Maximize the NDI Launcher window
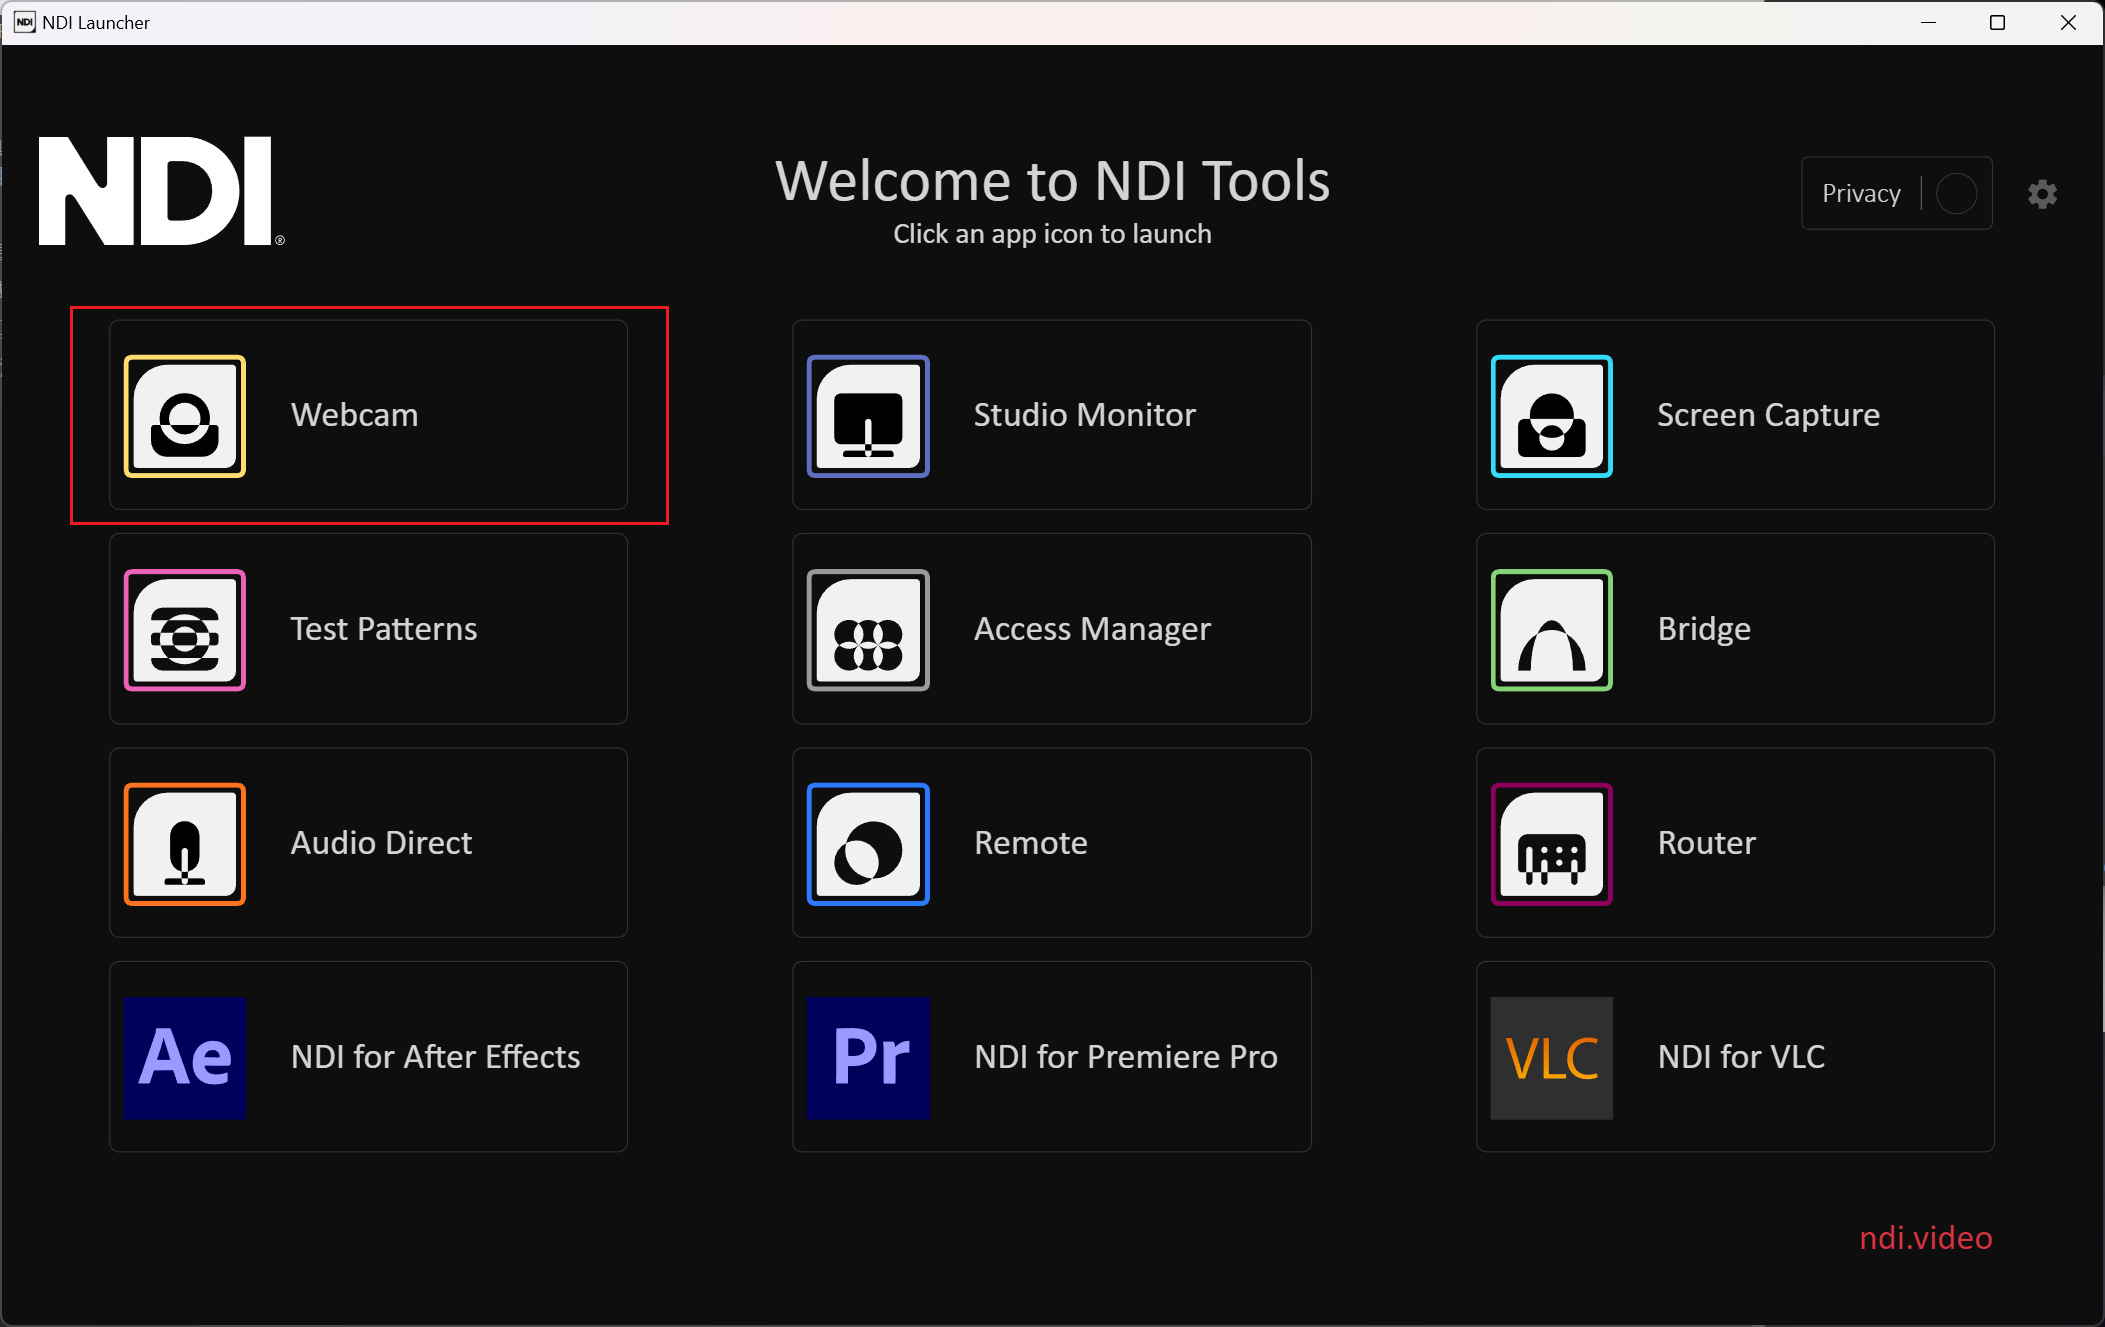This screenshot has width=2105, height=1327. 1997,22
